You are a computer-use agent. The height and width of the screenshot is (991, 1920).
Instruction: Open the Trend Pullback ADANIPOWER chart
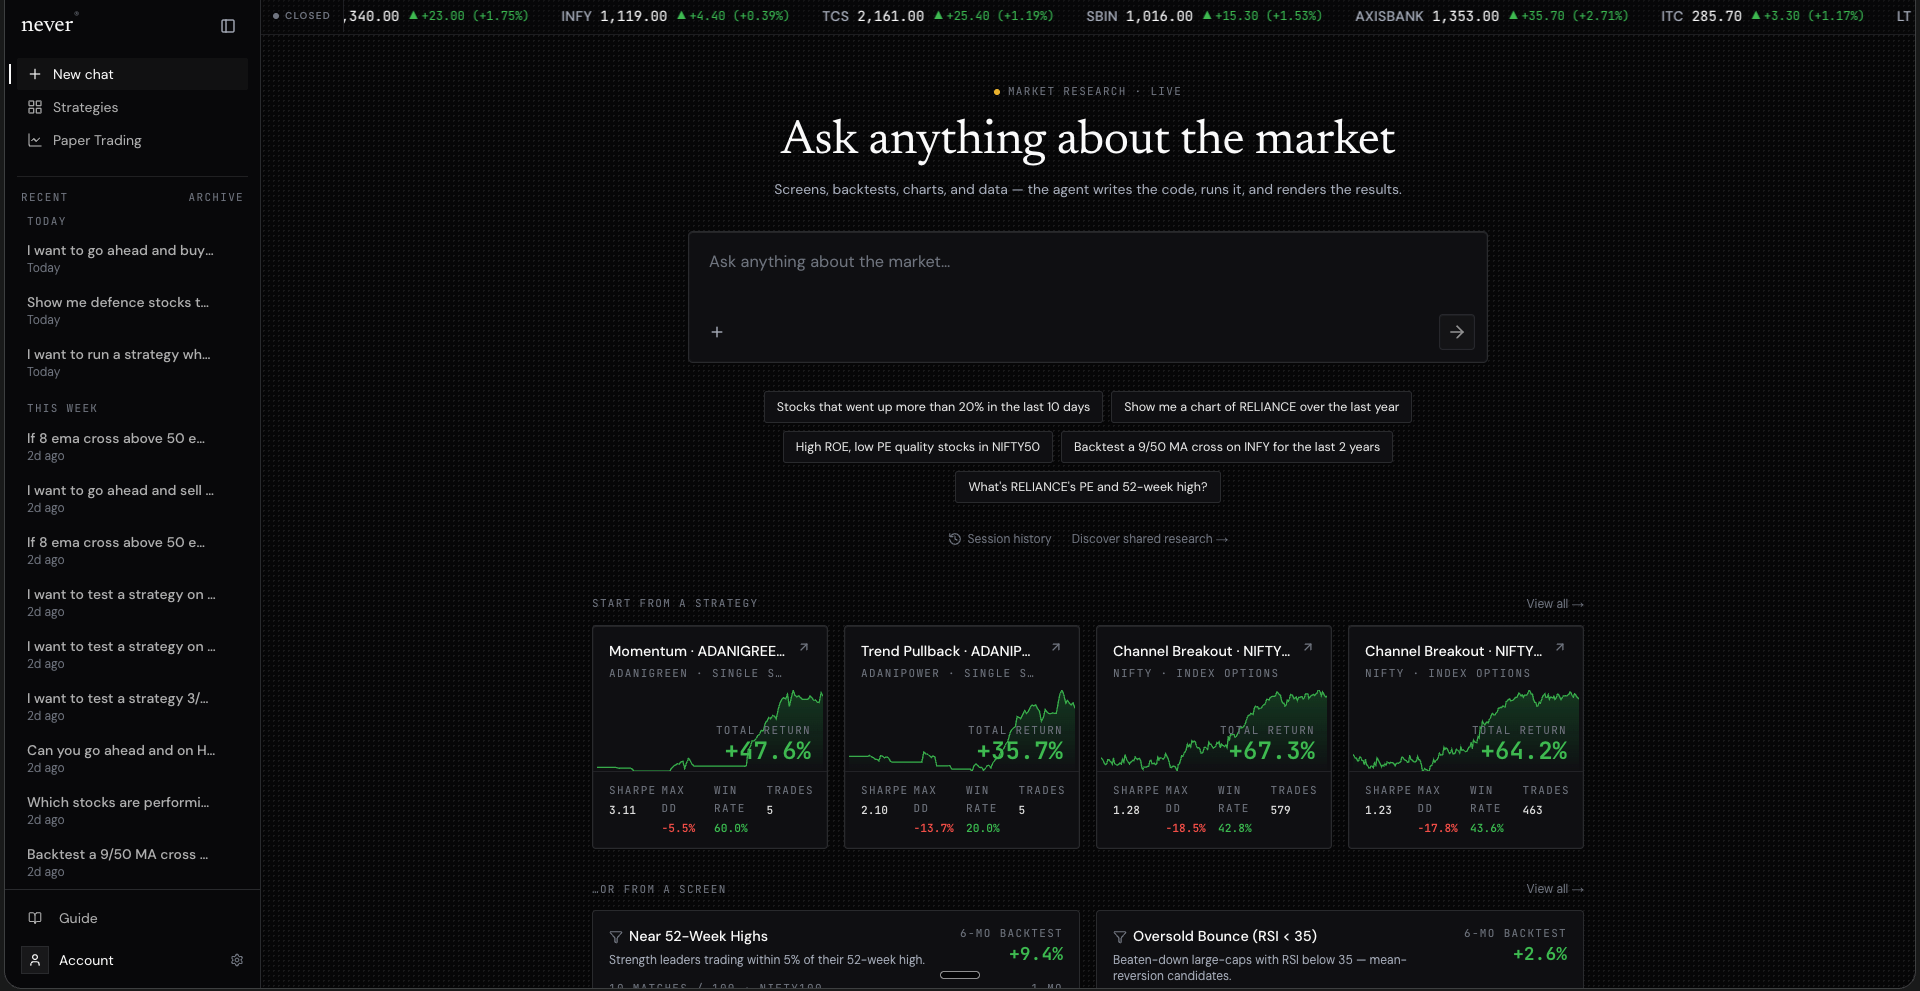[962, 730]
